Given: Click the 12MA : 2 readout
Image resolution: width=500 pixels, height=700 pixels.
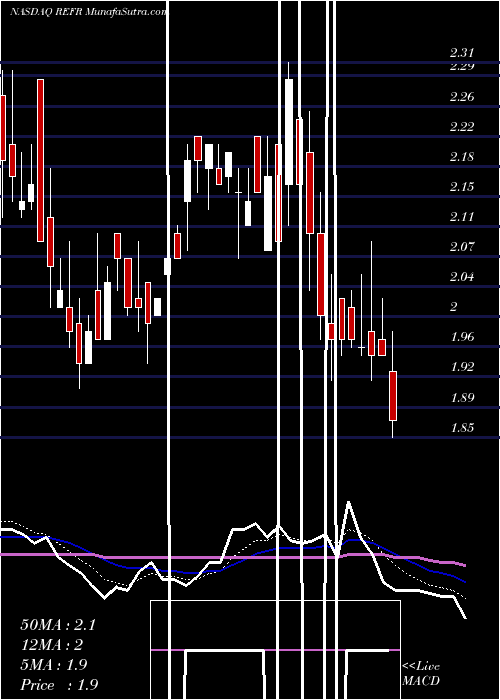Looking at the screenshot, I should [x=52, y=645].
